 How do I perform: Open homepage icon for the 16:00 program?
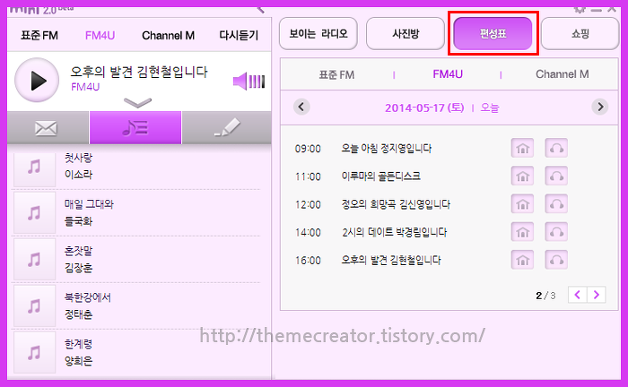[522, 260]
